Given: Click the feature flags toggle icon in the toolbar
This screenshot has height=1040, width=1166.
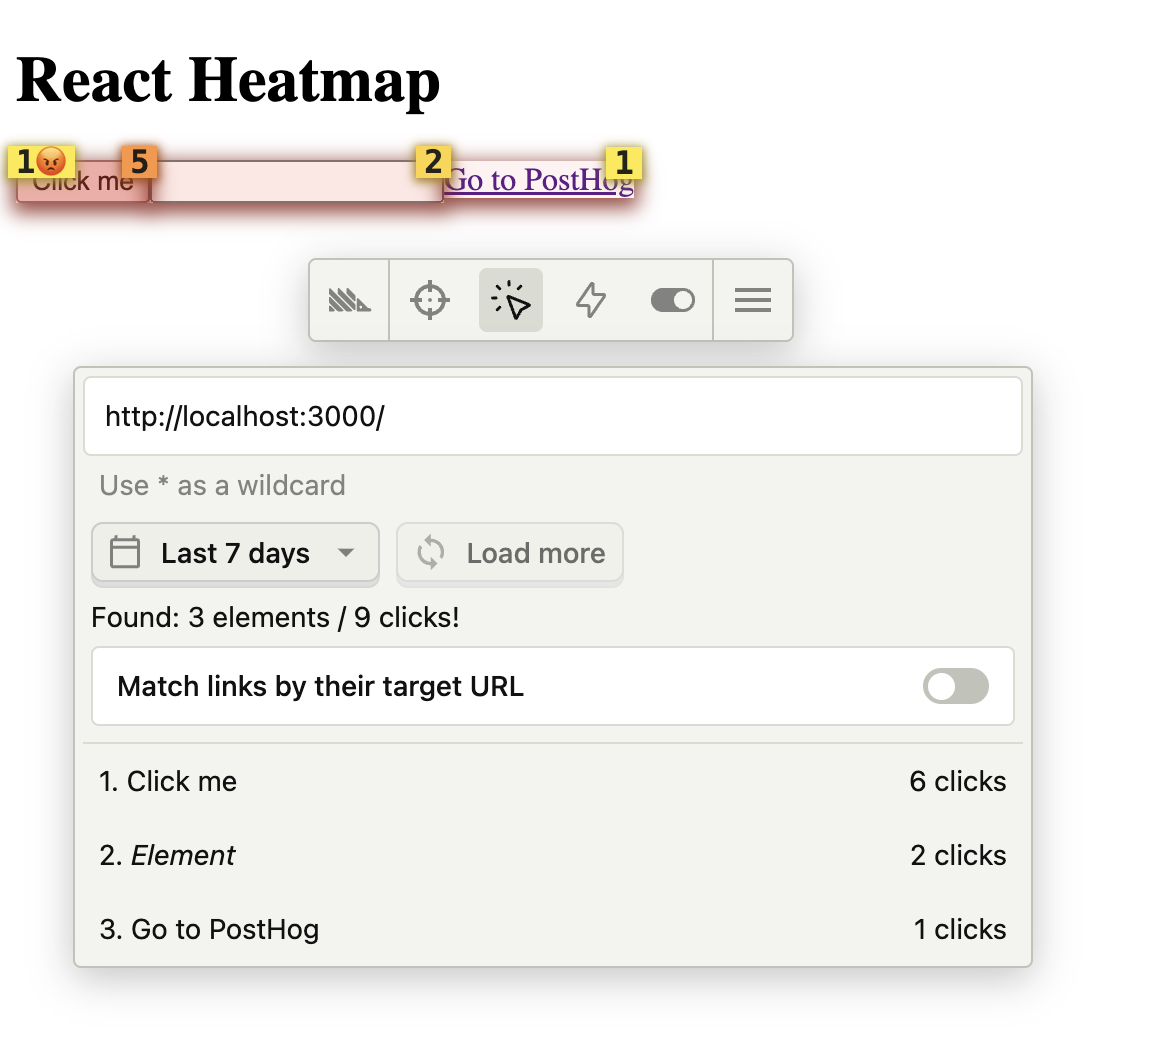Looking at the screenshot, I should tap(672, 299).
